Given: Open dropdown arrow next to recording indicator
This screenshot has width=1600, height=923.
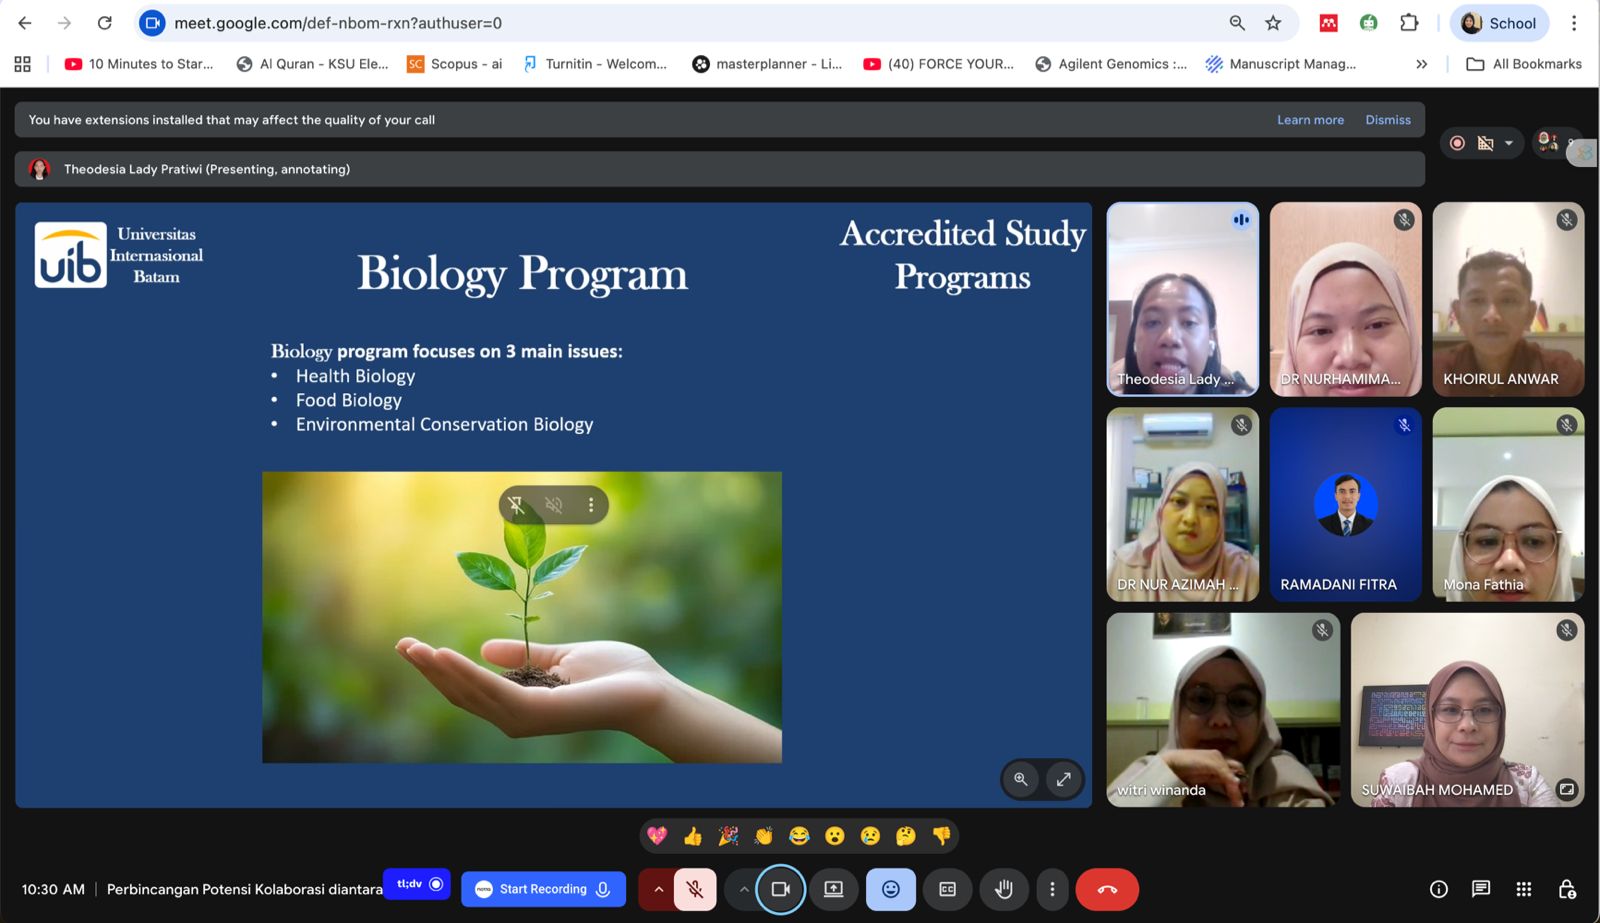Looking at the screenshot, I should pos(1509,143).
